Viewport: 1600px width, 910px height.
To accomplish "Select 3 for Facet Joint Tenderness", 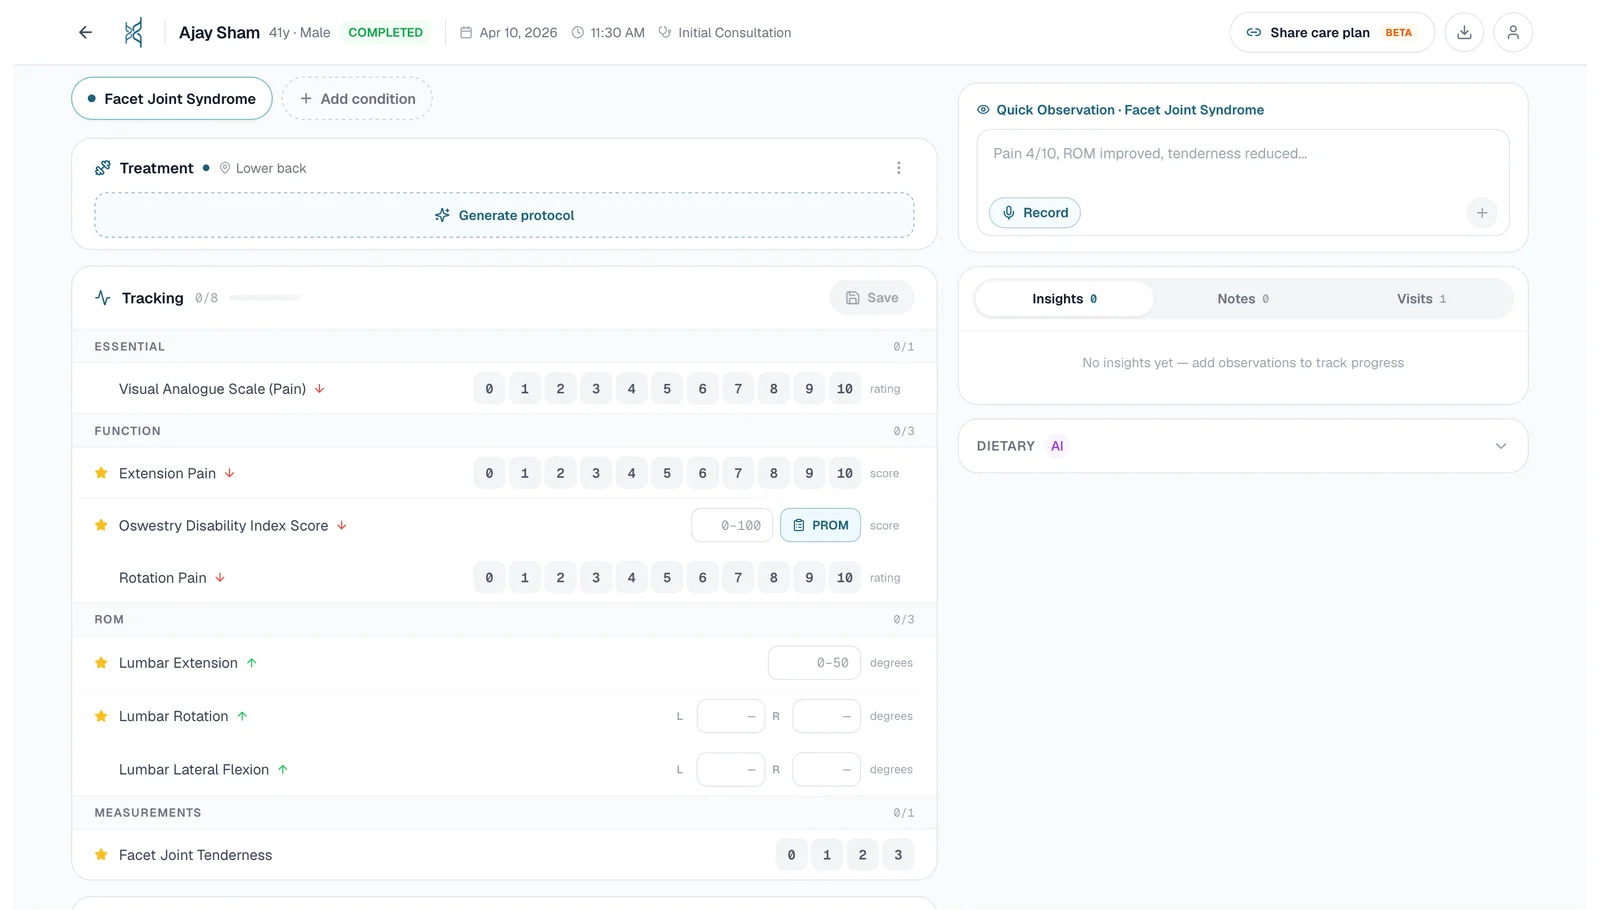I will point(898,855).
